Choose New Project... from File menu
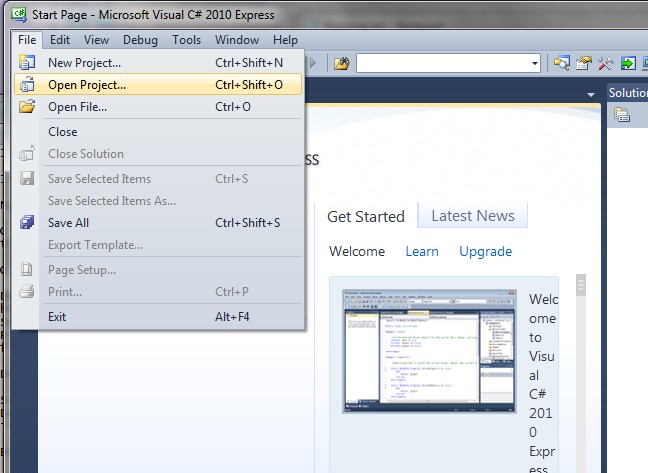This screenshot has width=648, height=473. click(x=158, y=62)
